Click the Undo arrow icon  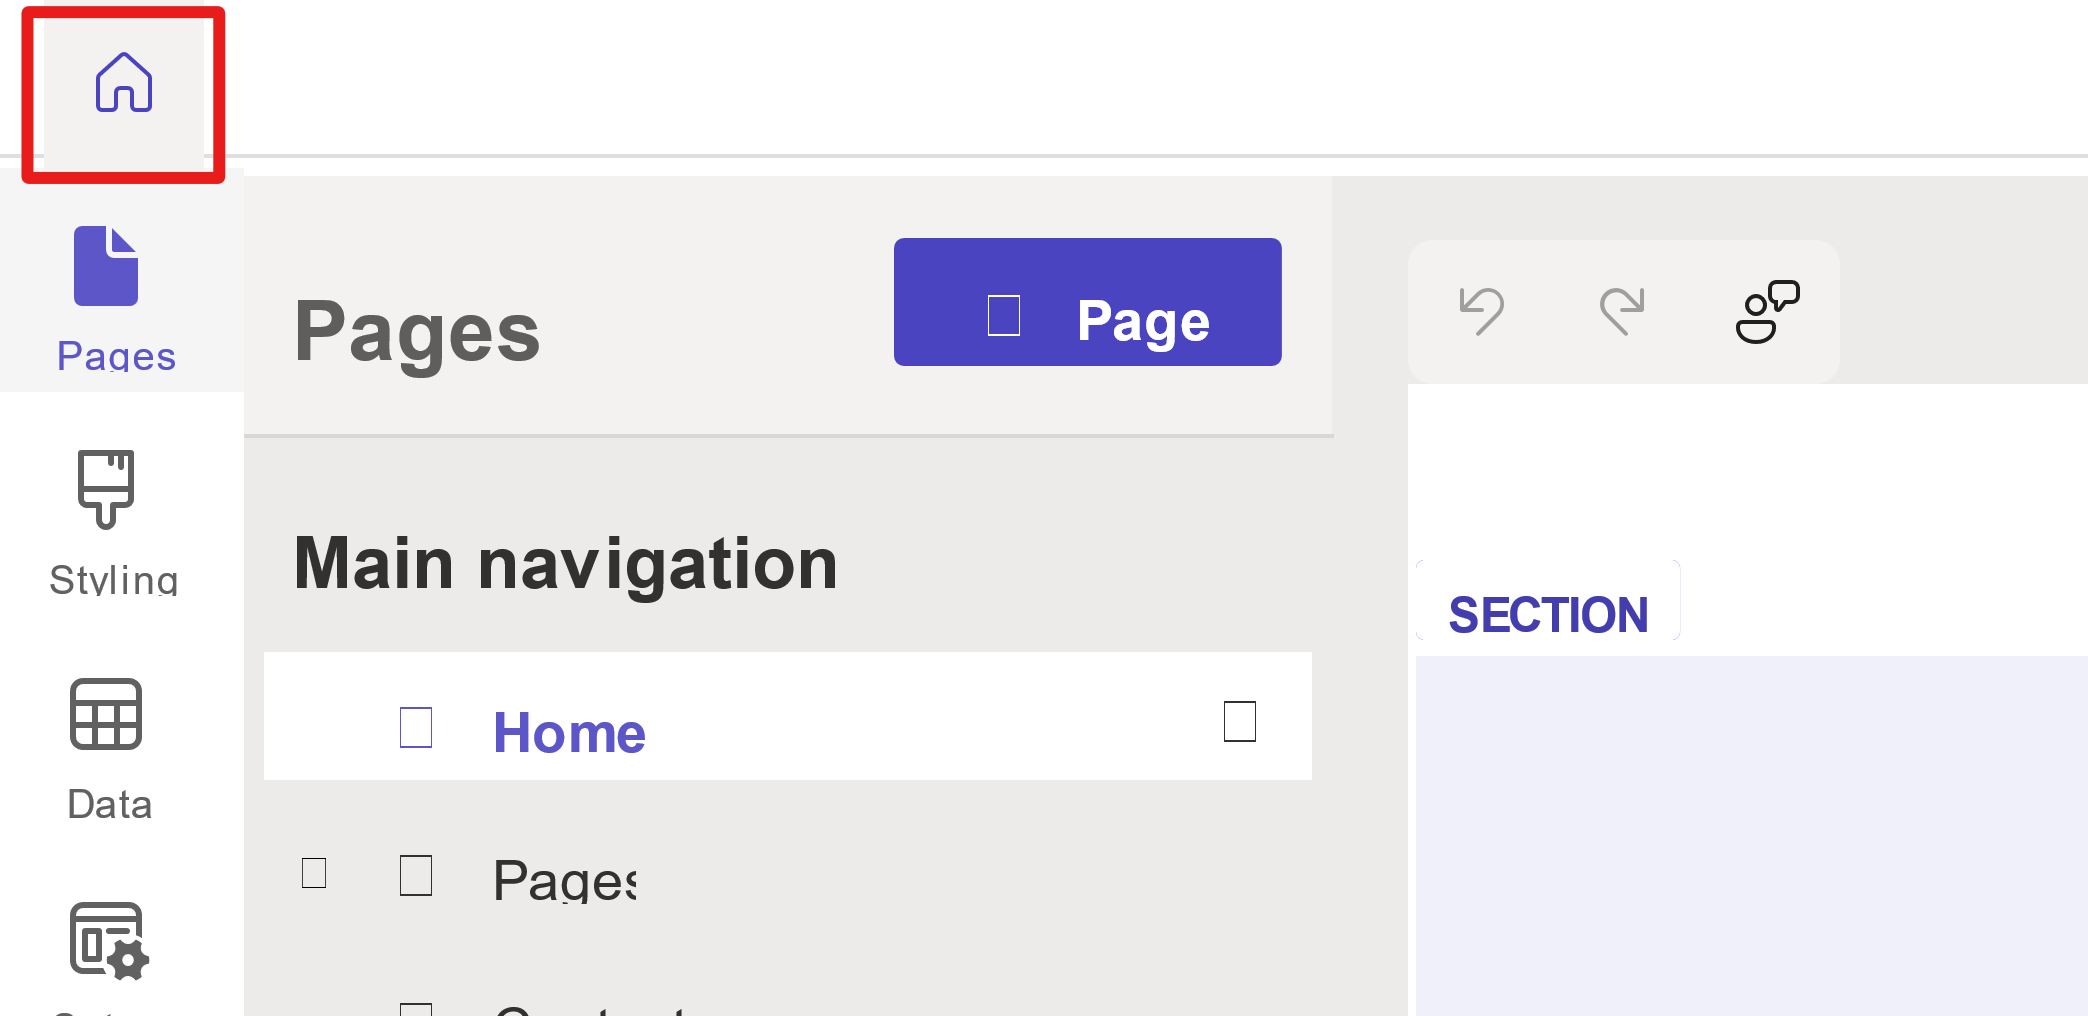(x=1482, y=310)
